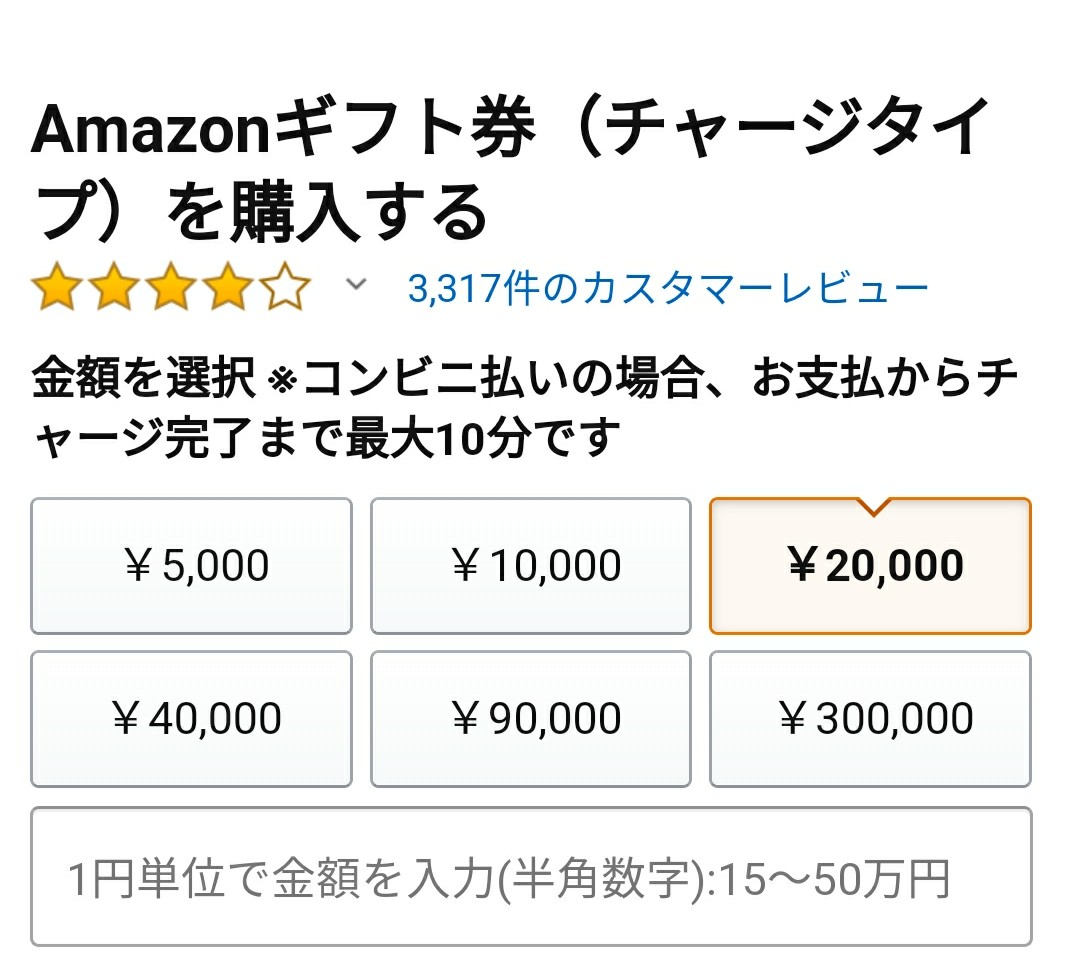This screenshot has width=1080, height=973.
Task: Open the 3,317件のカスタマーレビュー link
Action: [x=668, y=288]
